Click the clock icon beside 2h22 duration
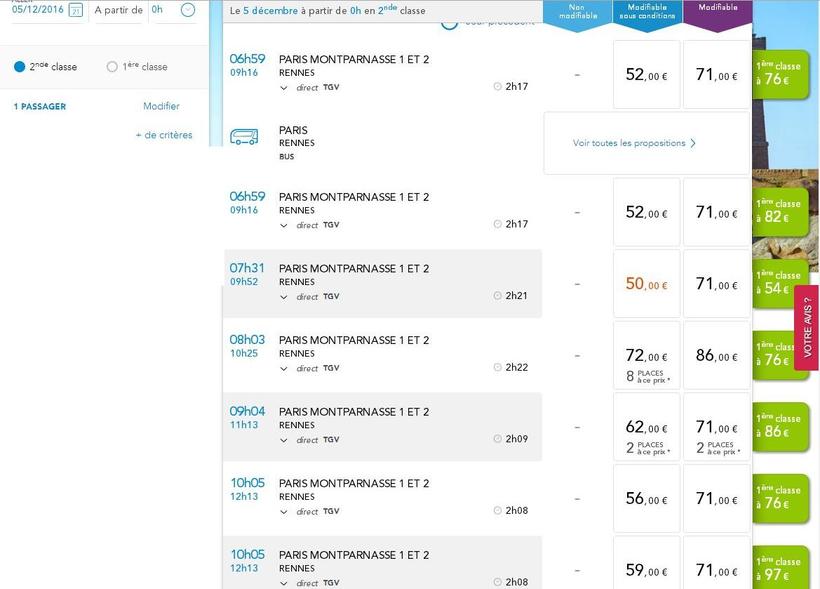The height and width of the screenshot is (589, 820). [498, 367]
